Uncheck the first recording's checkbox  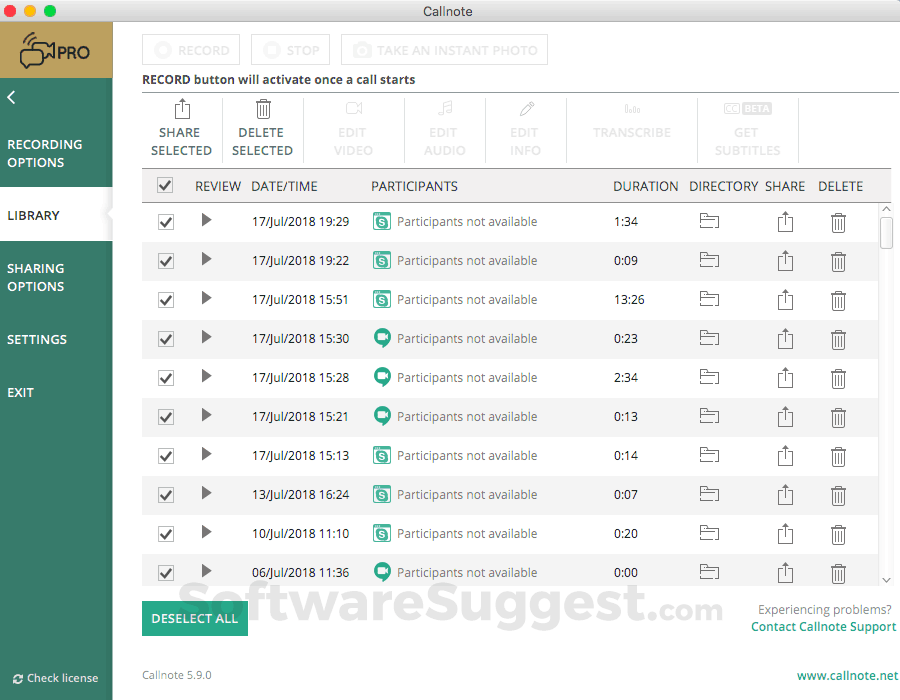[x=165, y=222]
